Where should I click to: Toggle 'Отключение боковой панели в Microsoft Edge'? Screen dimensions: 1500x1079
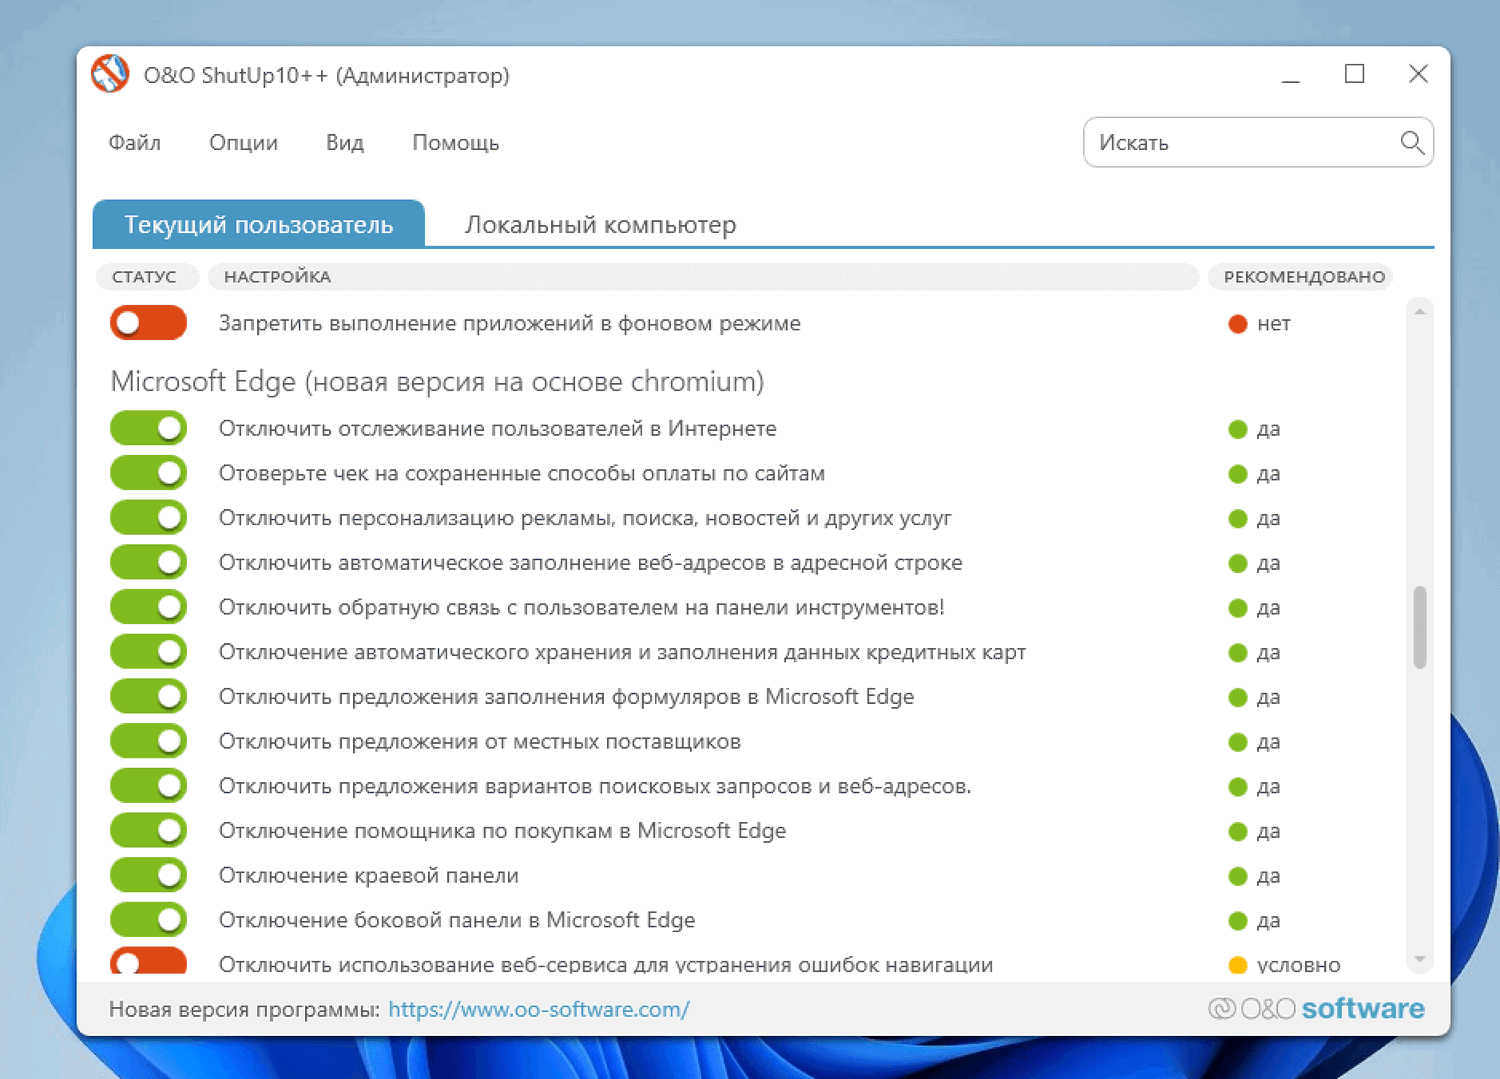point(148,920)
